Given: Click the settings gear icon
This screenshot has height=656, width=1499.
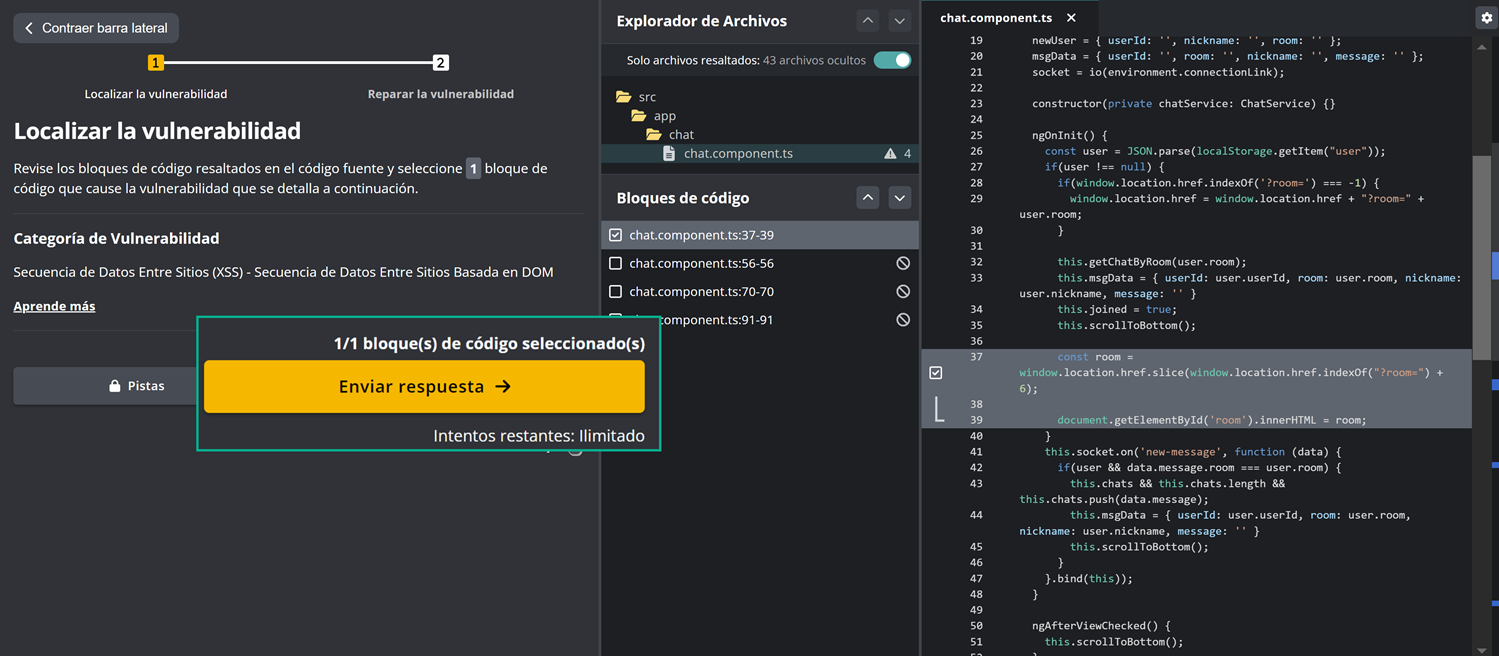Looking at the screenshot, I should (x=1486, y=18).
